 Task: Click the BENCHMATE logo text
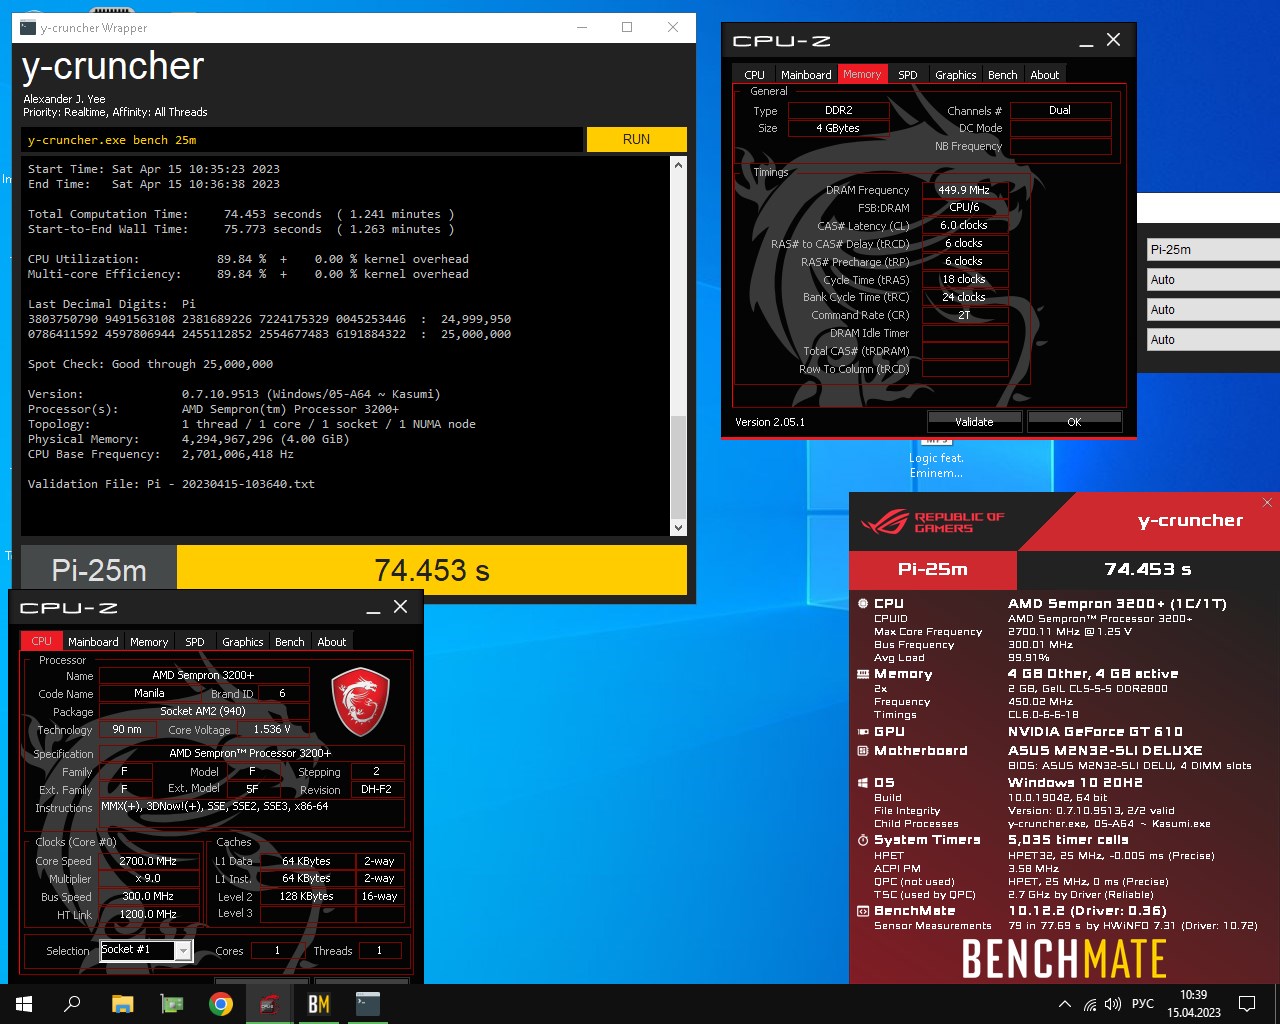pos(1064,959)
